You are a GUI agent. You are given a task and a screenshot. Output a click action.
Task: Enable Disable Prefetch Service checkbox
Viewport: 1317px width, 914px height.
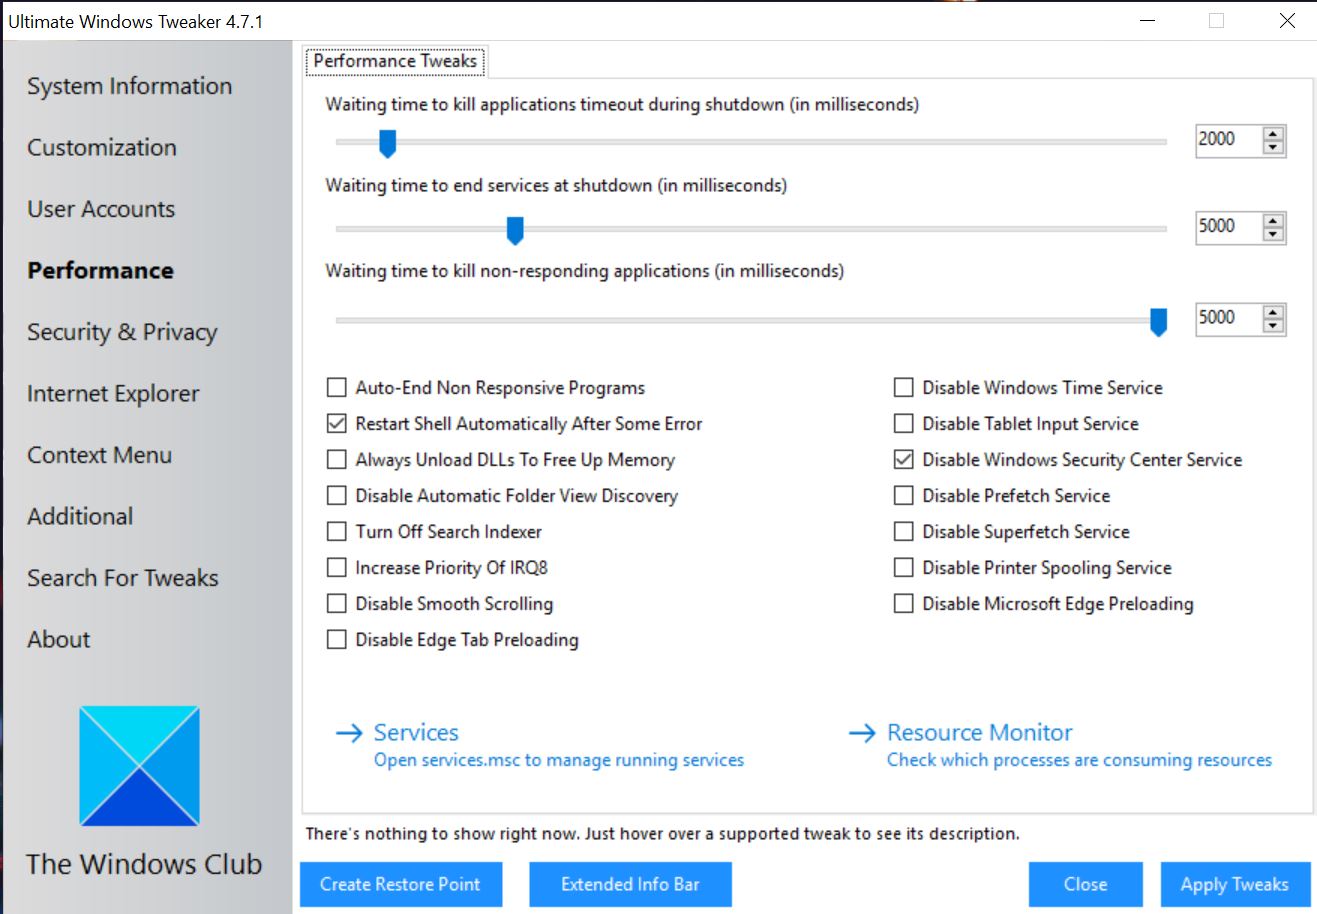click(904, 496)
